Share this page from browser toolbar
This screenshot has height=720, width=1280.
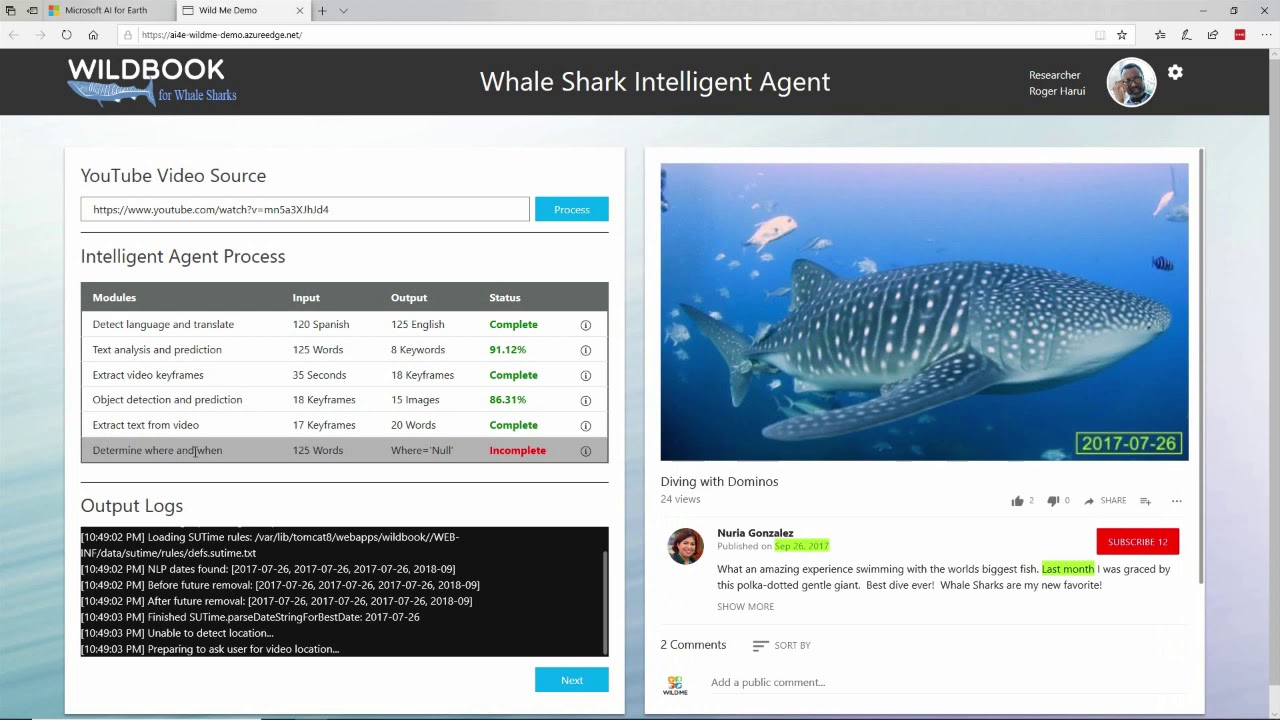(1213, 35)
